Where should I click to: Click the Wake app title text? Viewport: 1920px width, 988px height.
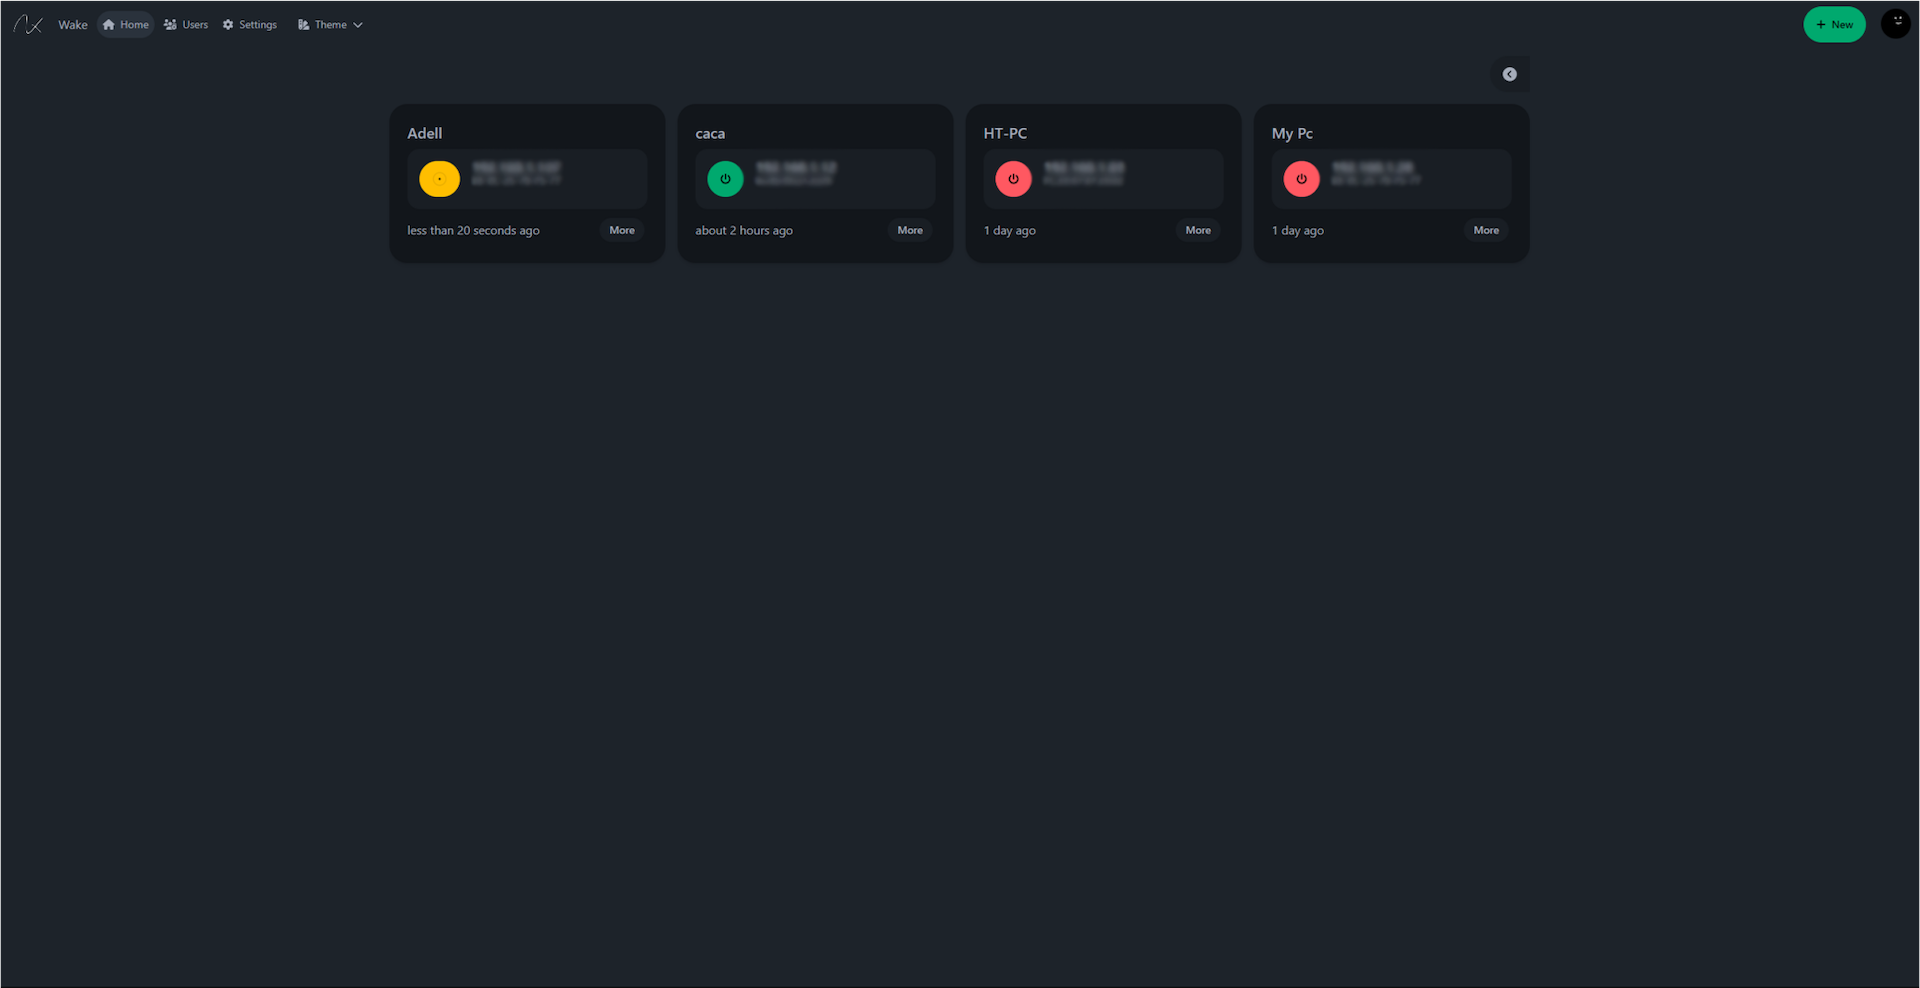[x=73, y=25]
